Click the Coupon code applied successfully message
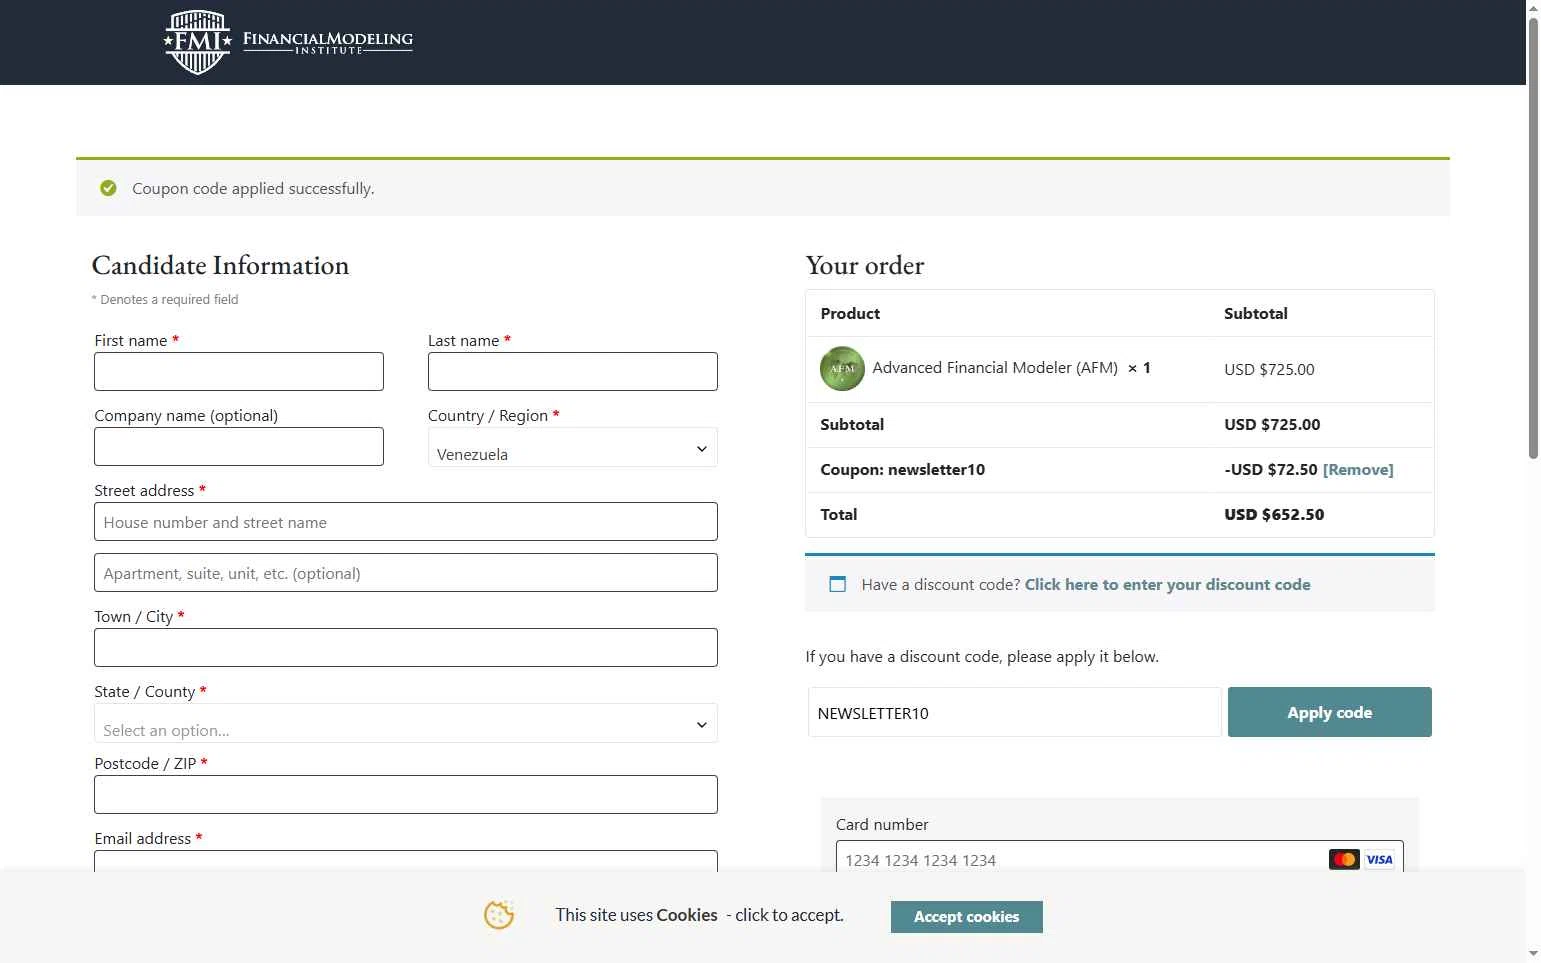This screenshot has height=963, width=1541. tap(253, 189)
